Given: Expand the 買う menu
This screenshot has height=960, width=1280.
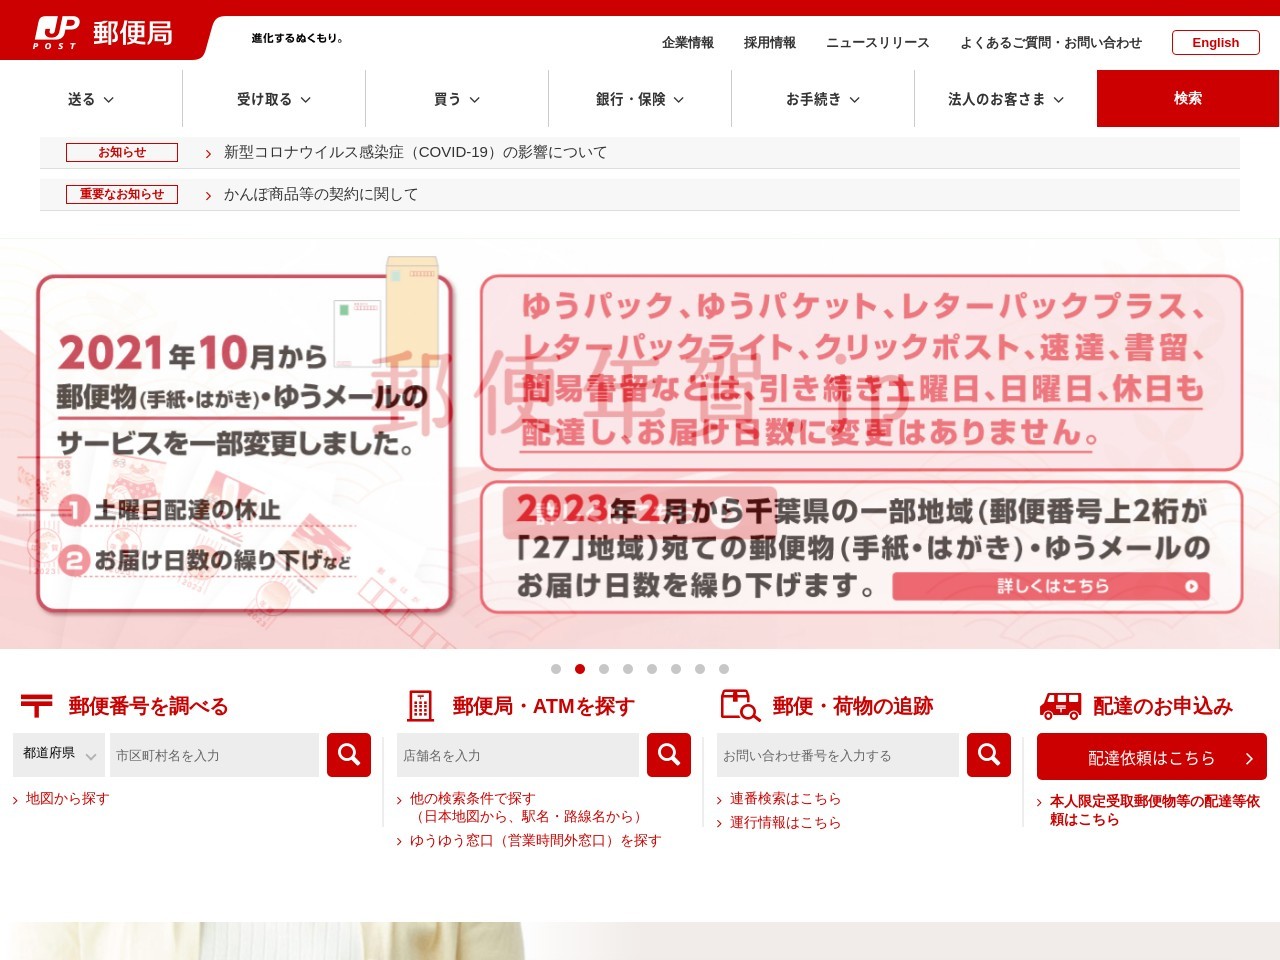Looking at the screenshot, I should pos(457,99).
